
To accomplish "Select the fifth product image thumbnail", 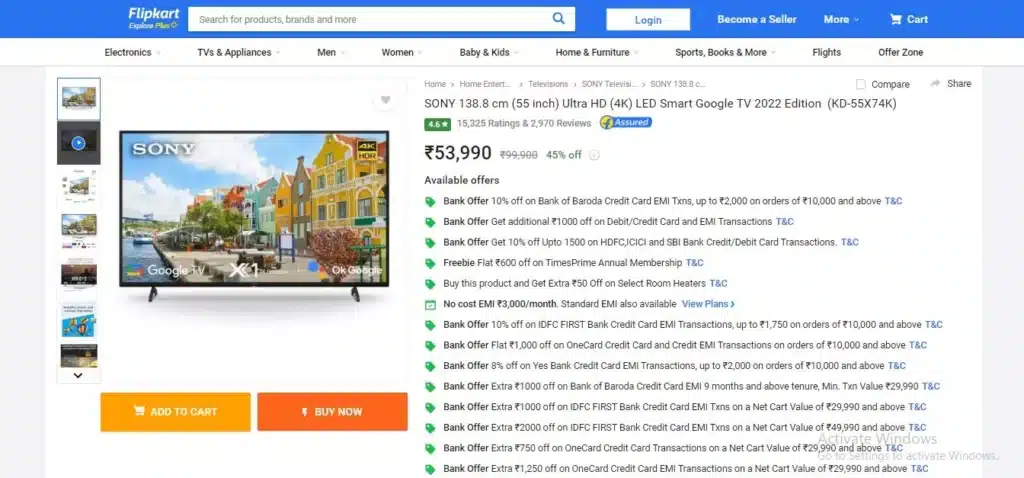I will 78,275.
